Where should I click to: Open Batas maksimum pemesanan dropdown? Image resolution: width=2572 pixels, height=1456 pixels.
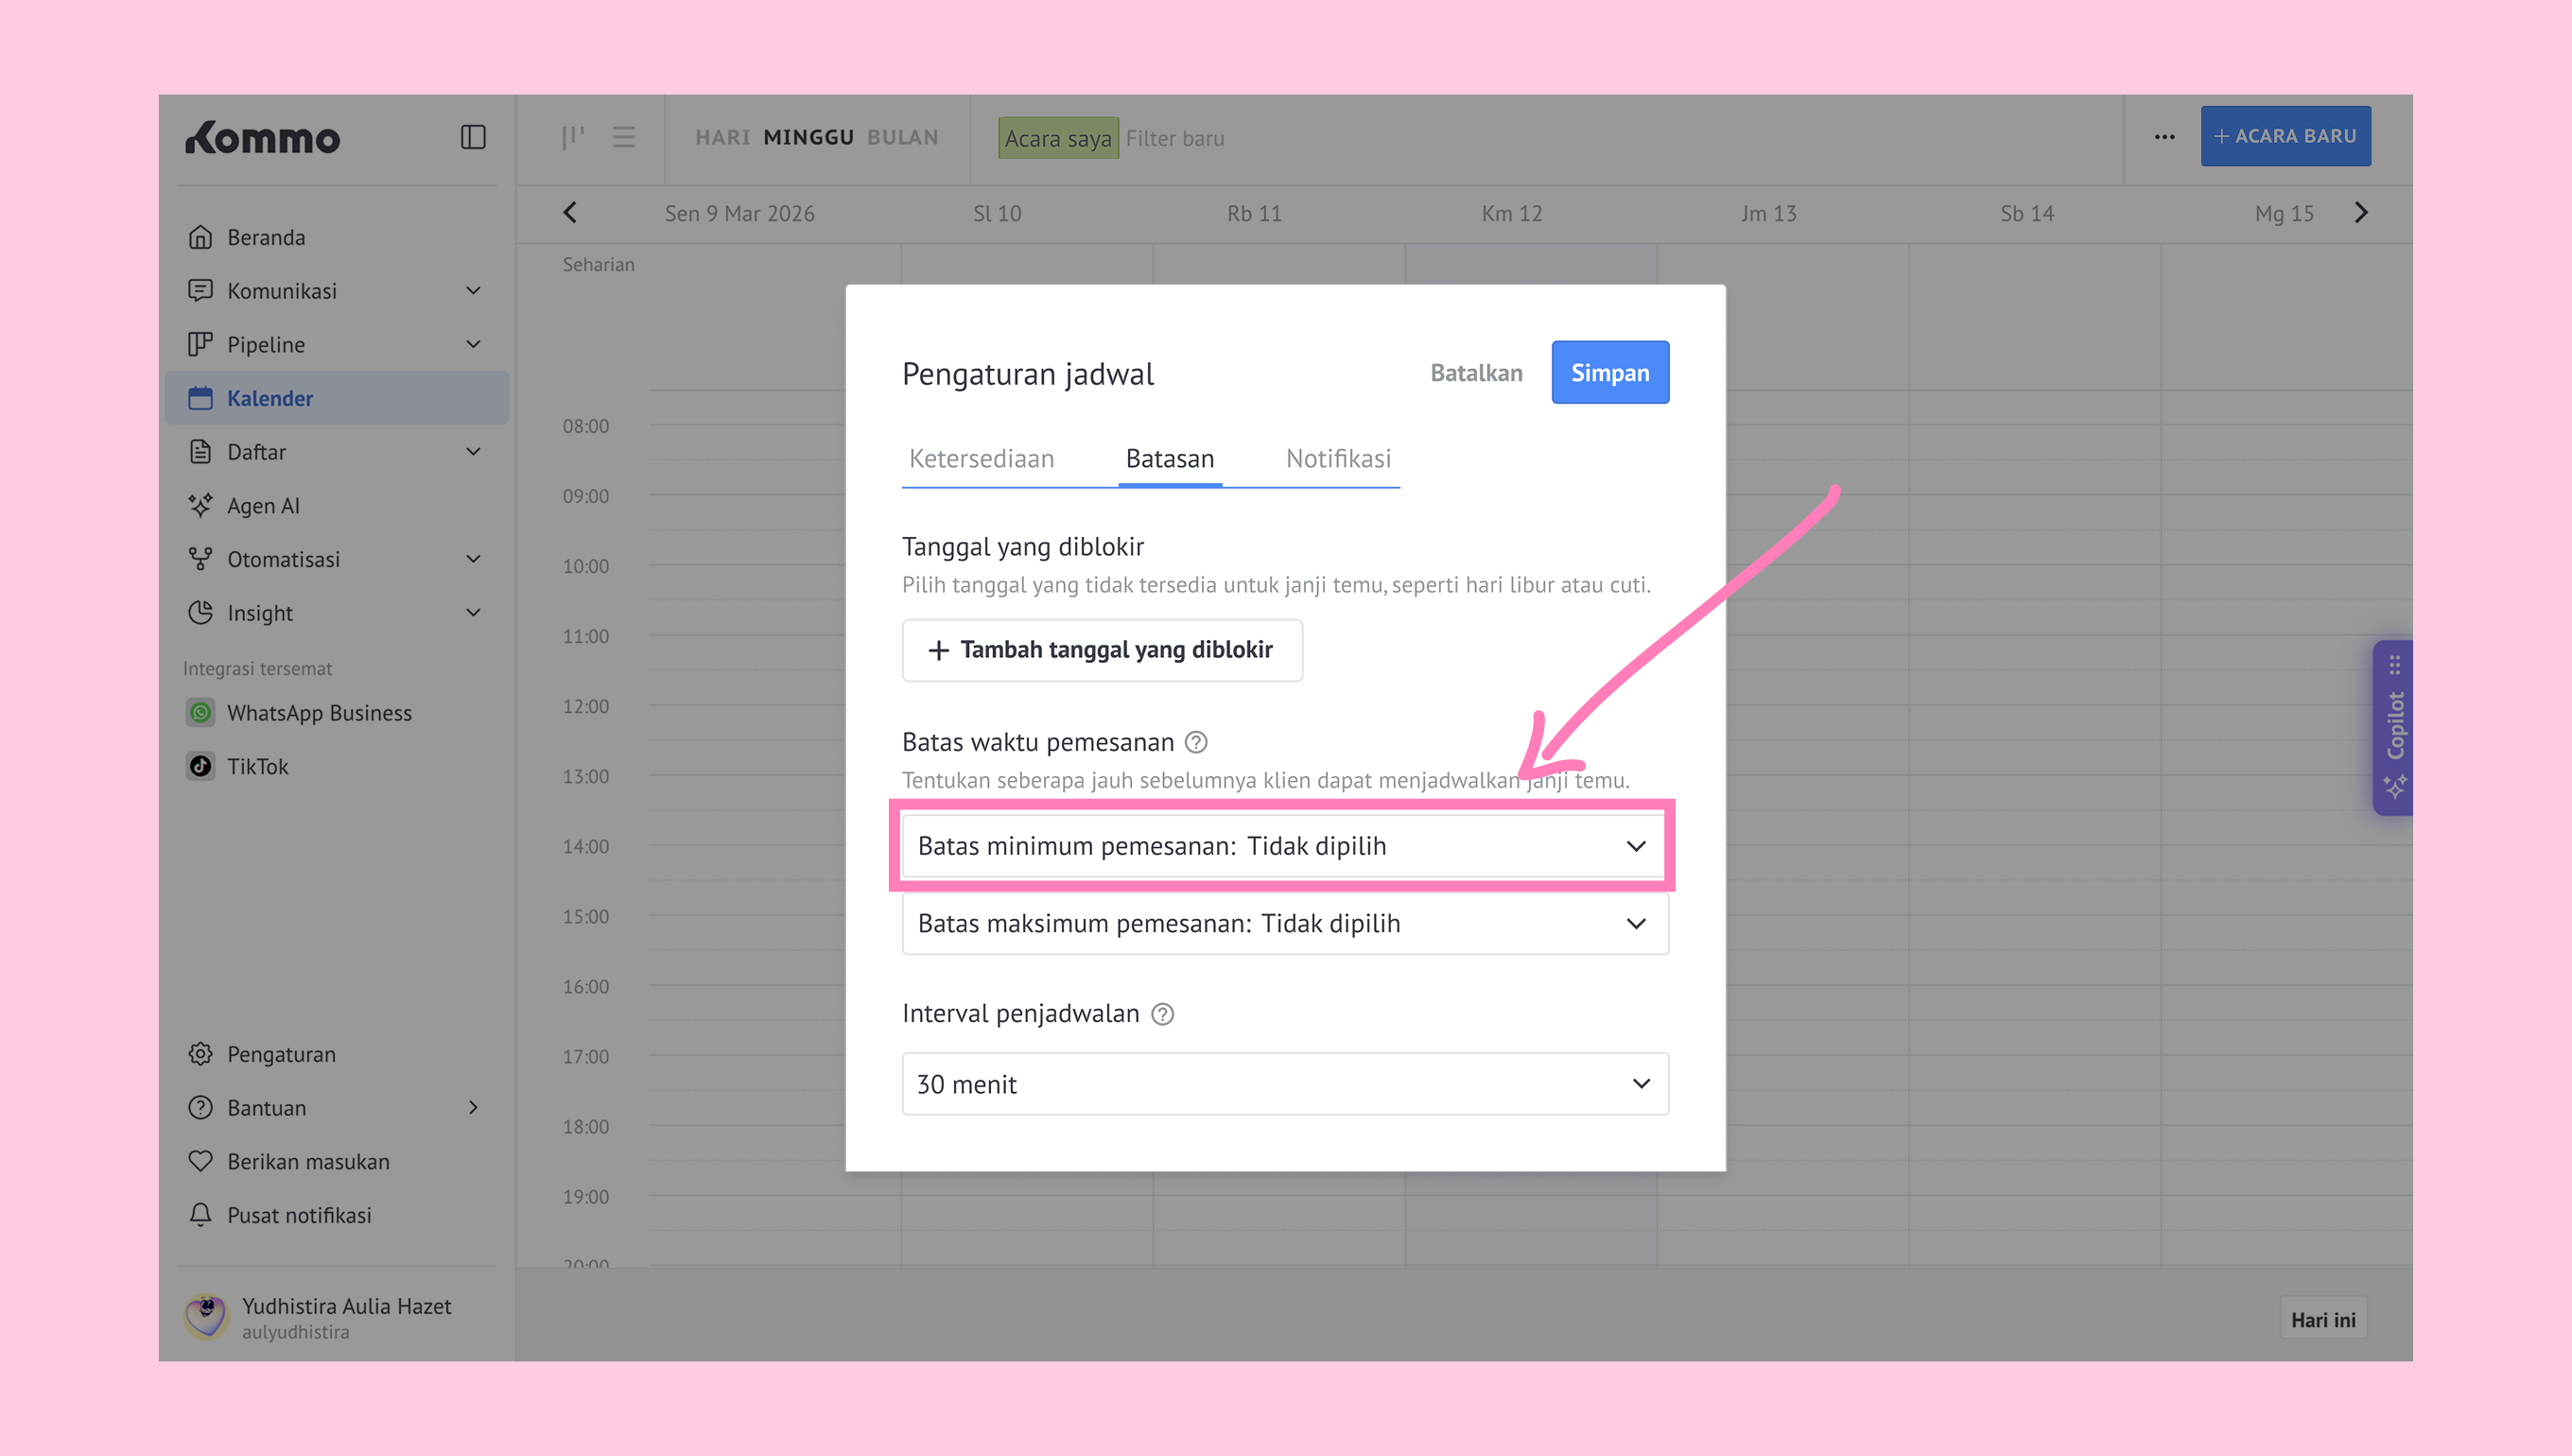[x=1284, y=923]
